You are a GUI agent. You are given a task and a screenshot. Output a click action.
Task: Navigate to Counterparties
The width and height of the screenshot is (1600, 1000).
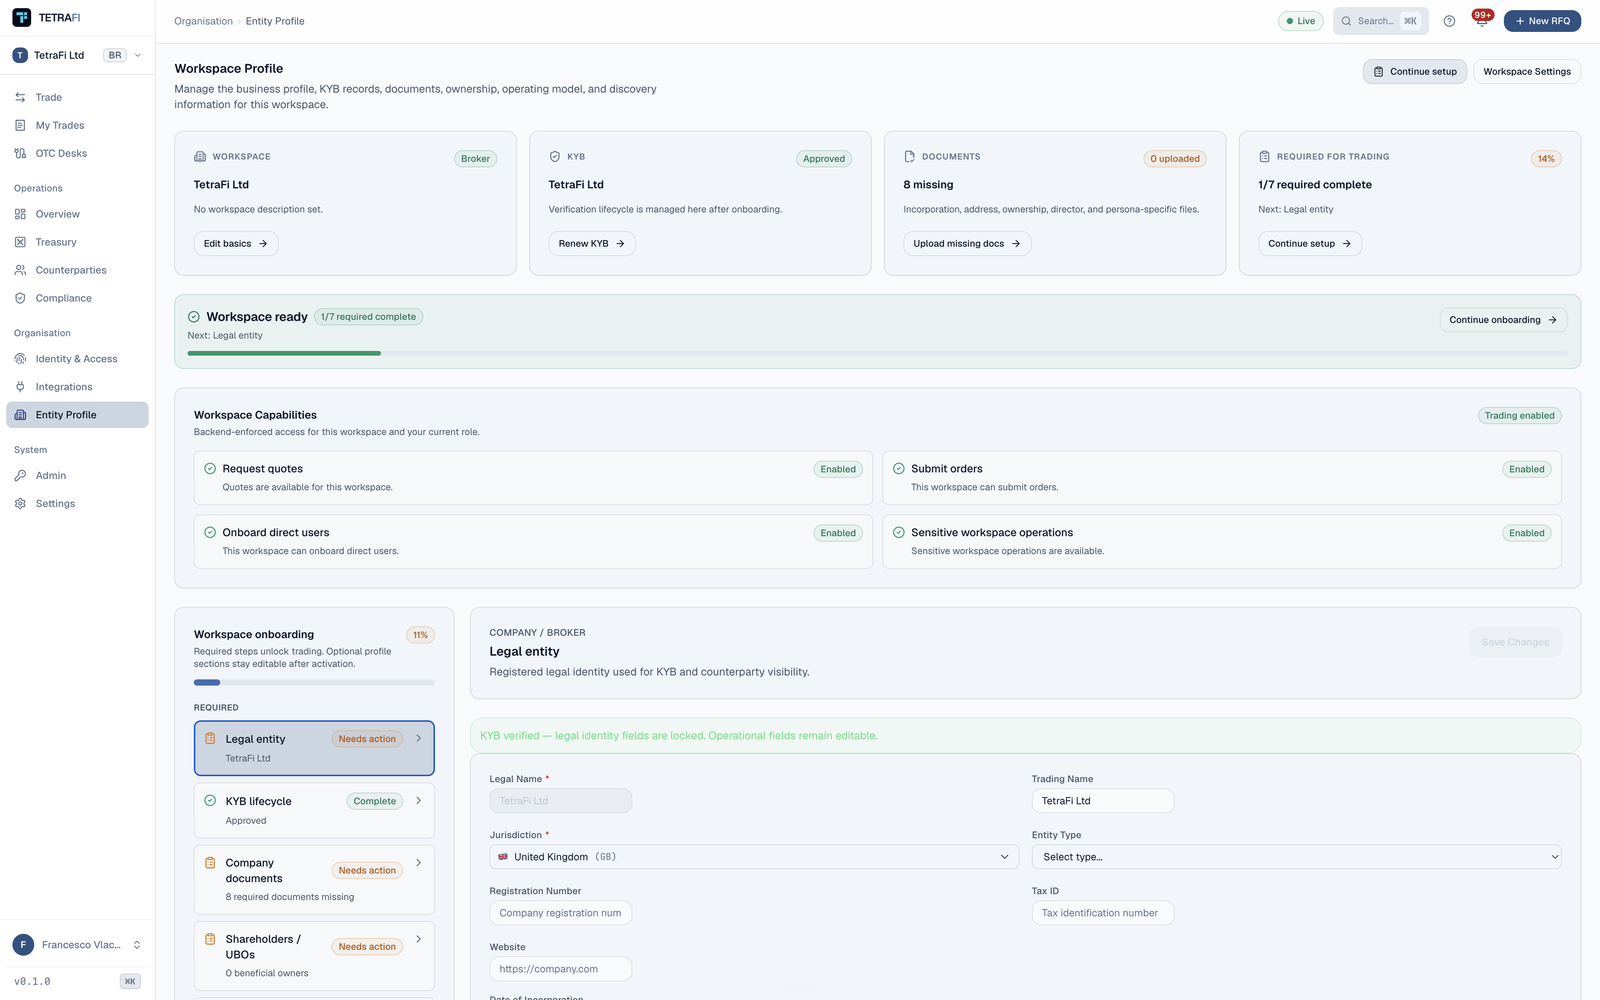point(77,270)
